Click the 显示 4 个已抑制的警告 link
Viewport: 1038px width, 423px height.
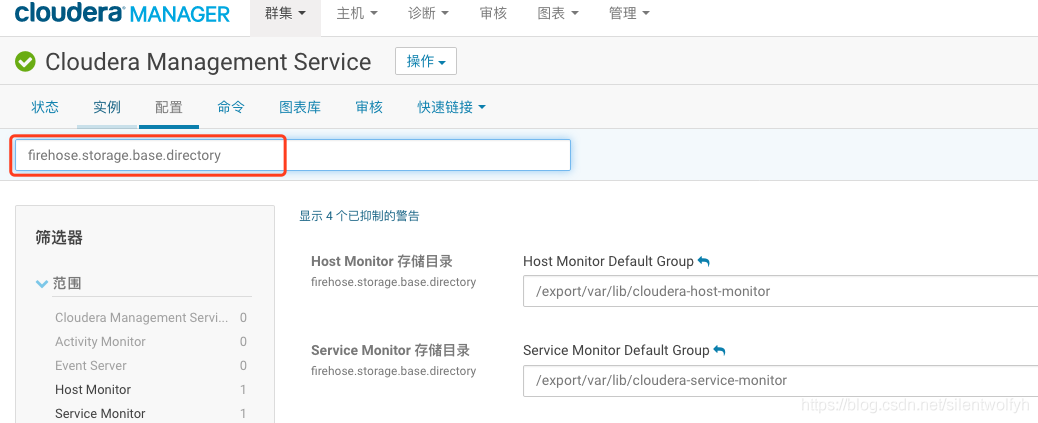[359, 215]
